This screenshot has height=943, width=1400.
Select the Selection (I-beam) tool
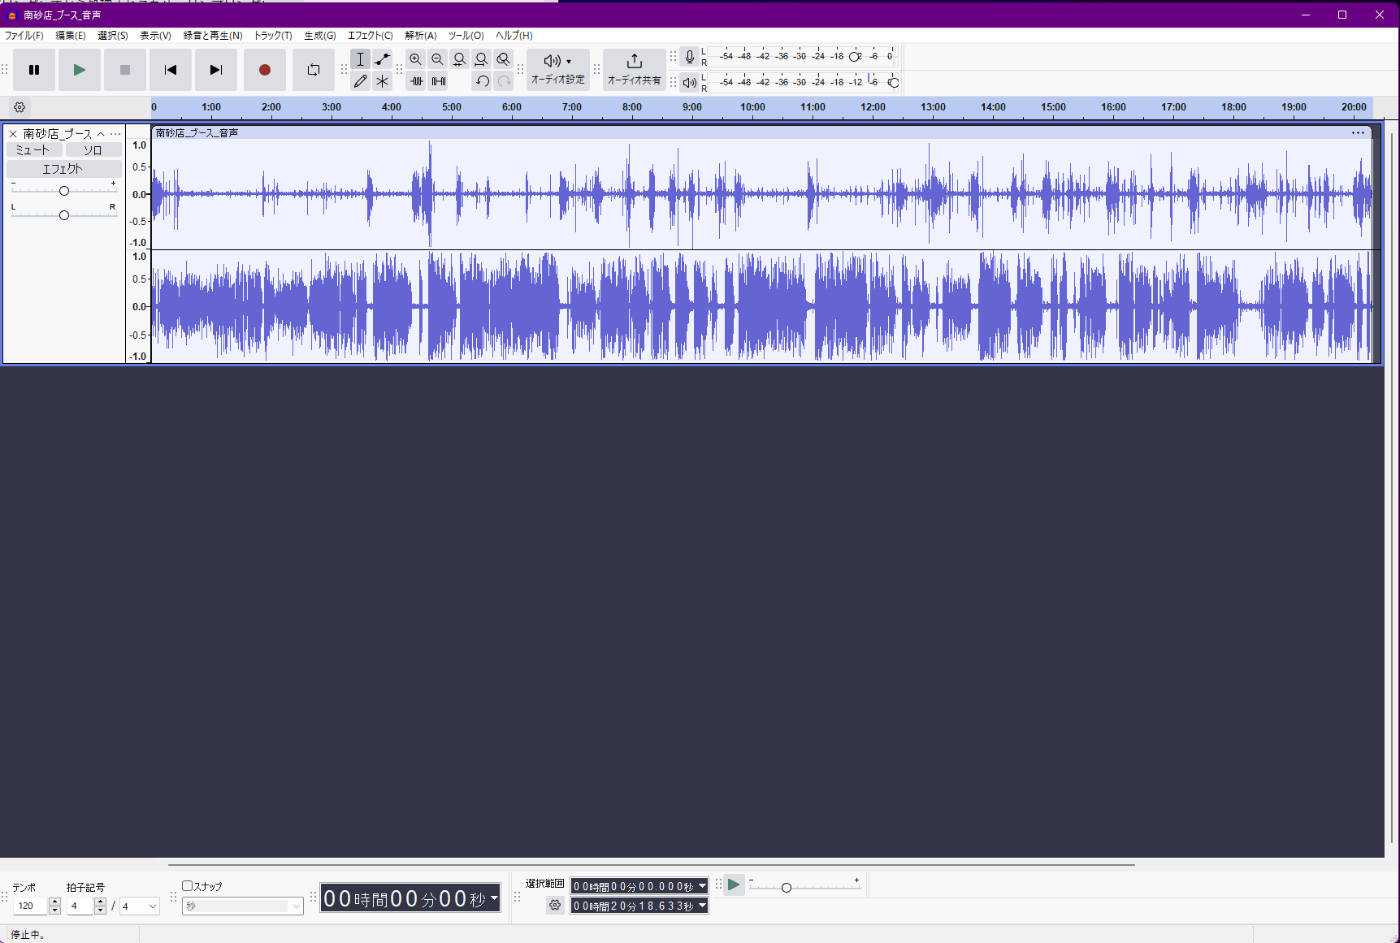[x=360, y=60]
